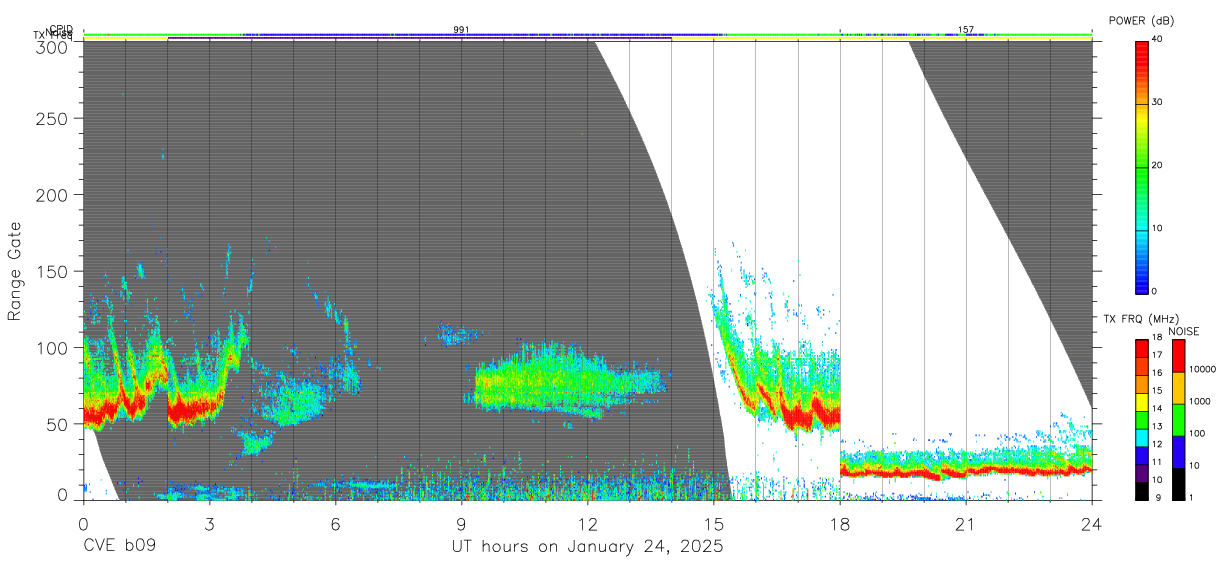Click the 'CVE b09' radar beam label
Viewport: 1228px width, 567px height.
[119, 546]
